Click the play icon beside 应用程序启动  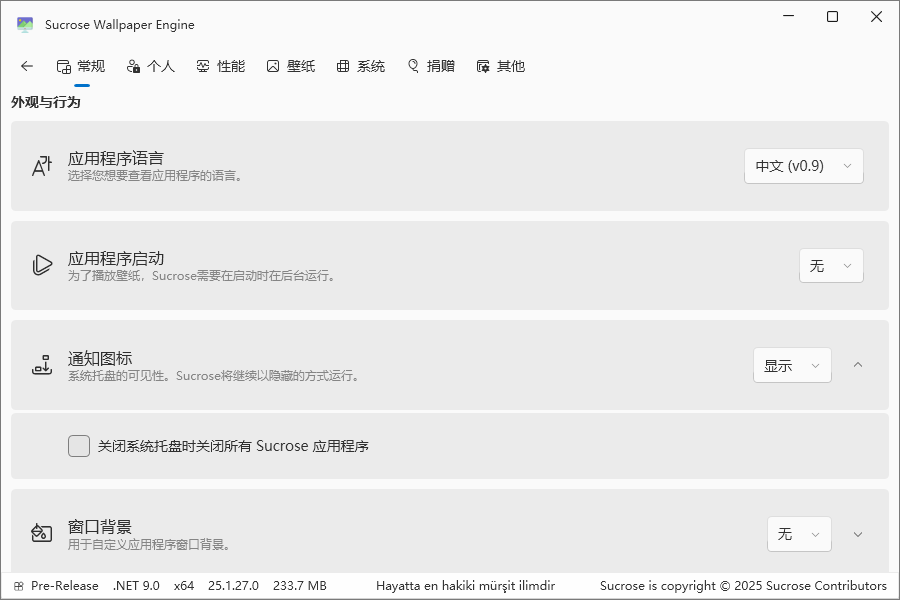[41, 265]
